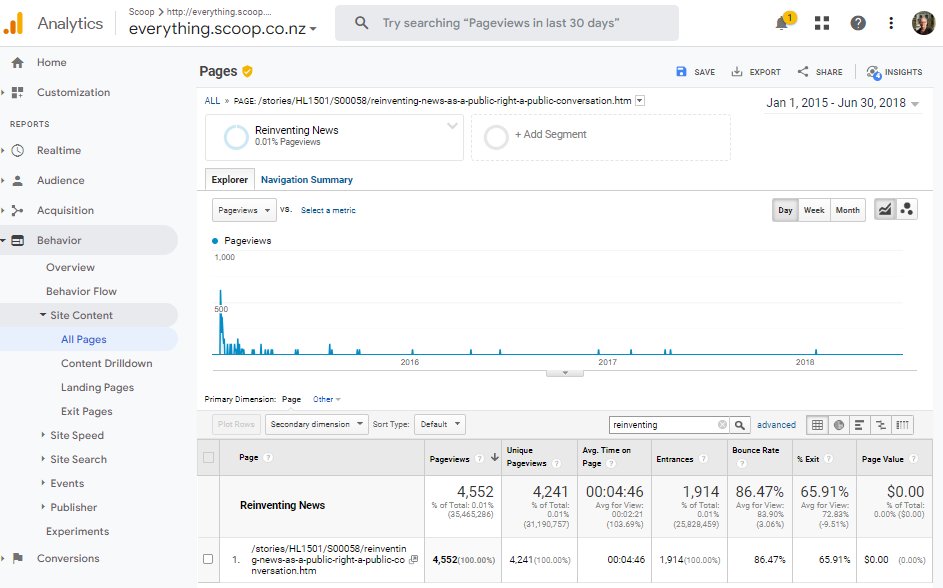Viewport: 943px width, 588px height.
Task: Select the pivot view icon
Action: click(x=903, y=425)
